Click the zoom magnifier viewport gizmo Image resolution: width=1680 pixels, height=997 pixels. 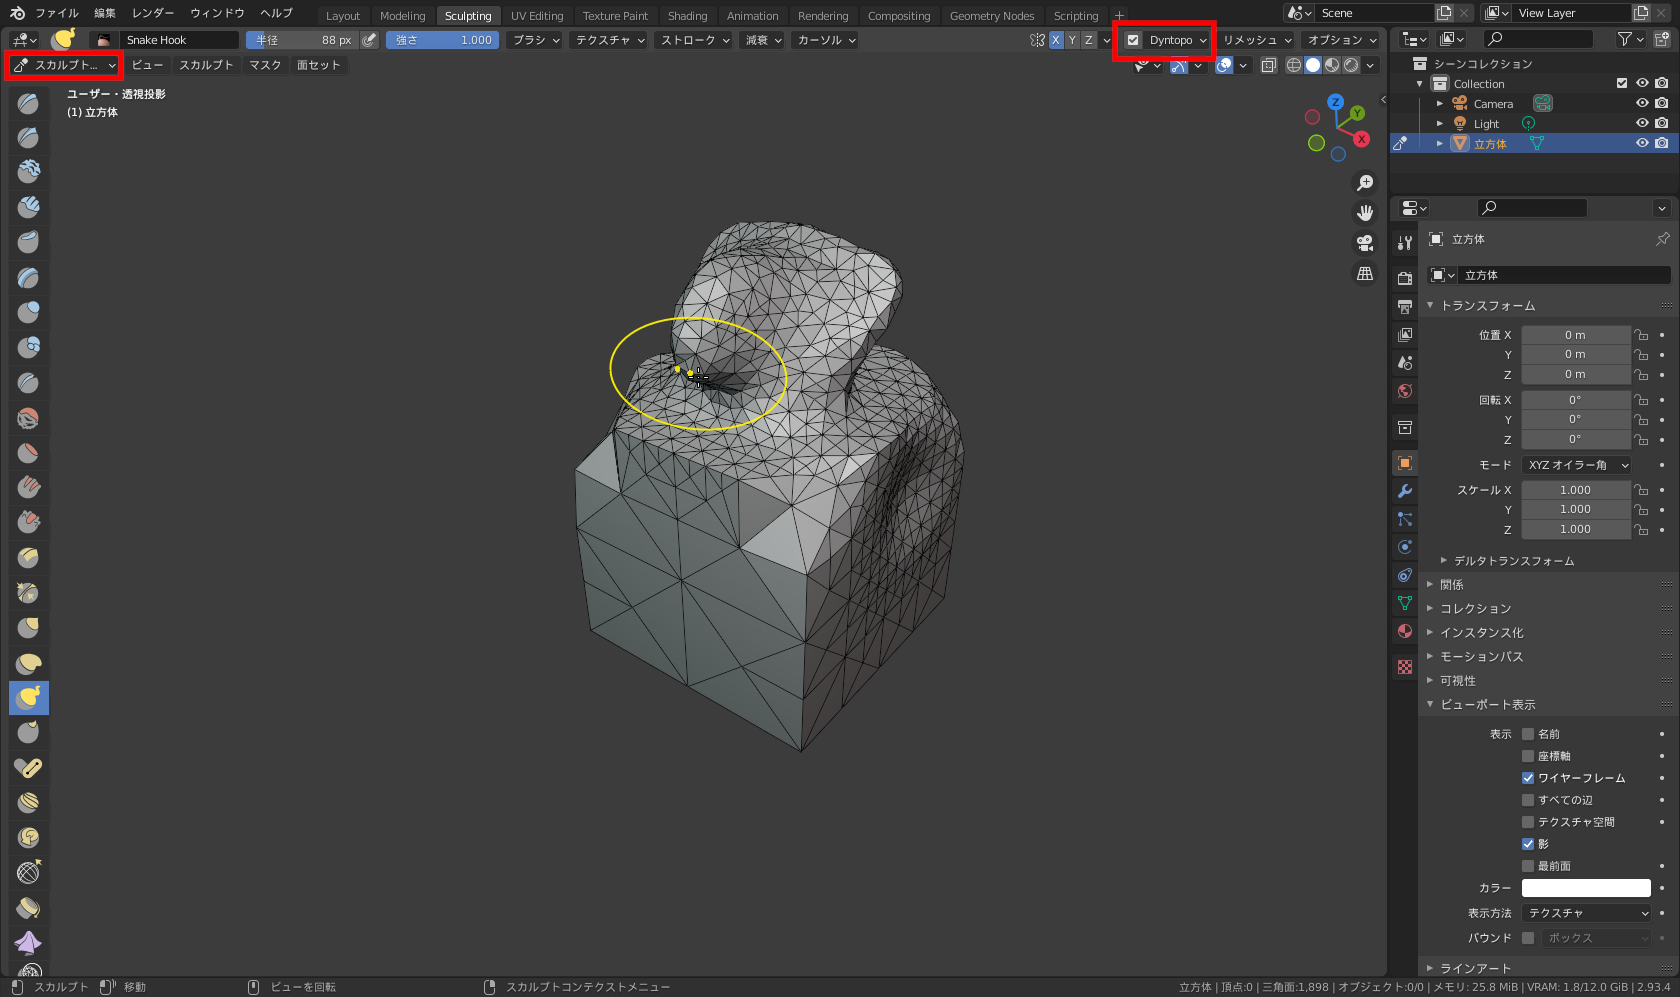point(1364,183)
